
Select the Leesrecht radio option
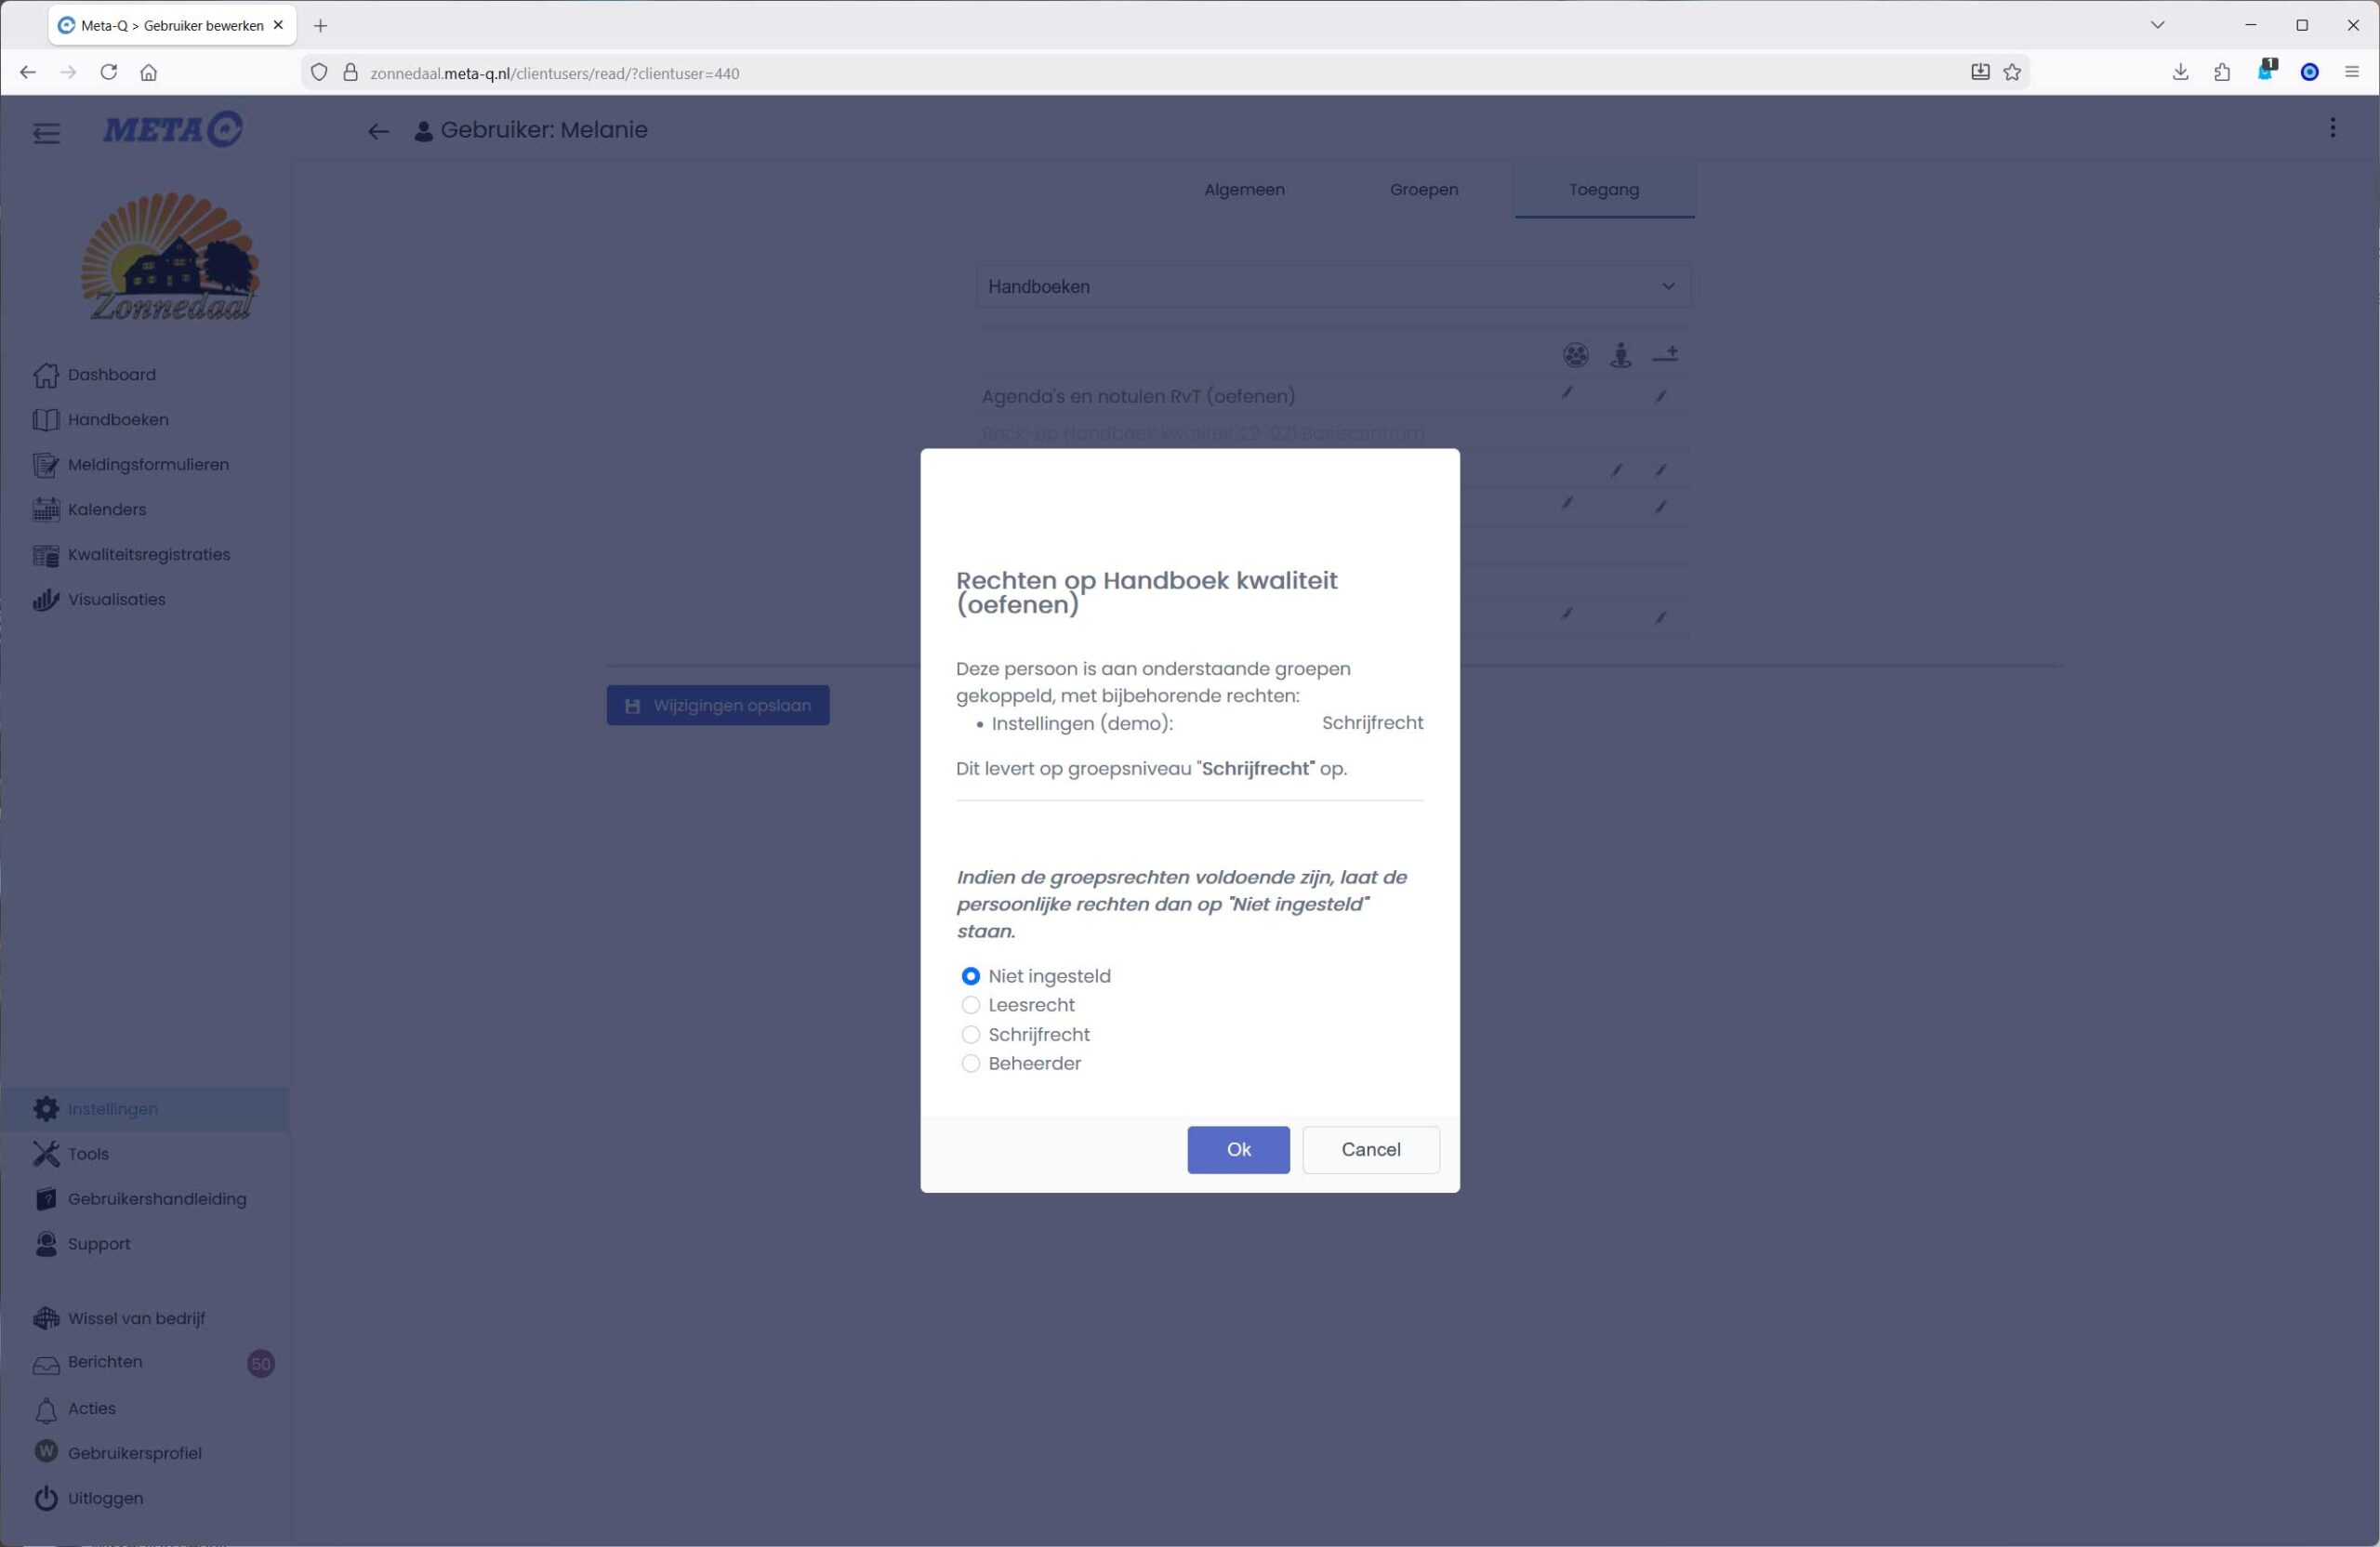click(x=970, y=1005)
